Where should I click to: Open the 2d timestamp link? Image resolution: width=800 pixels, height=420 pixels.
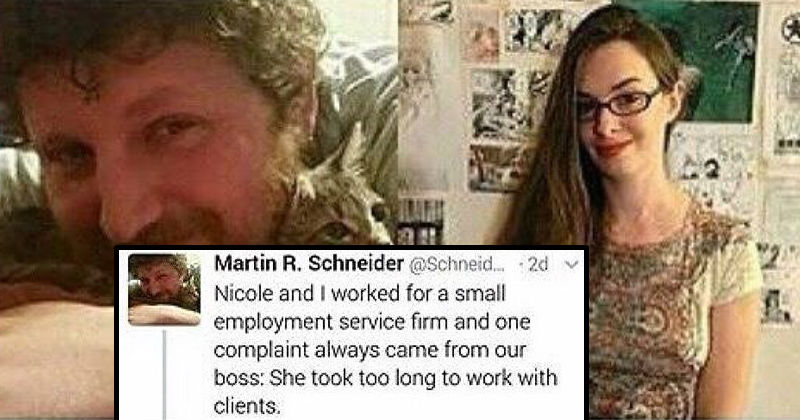click(537, 264)
